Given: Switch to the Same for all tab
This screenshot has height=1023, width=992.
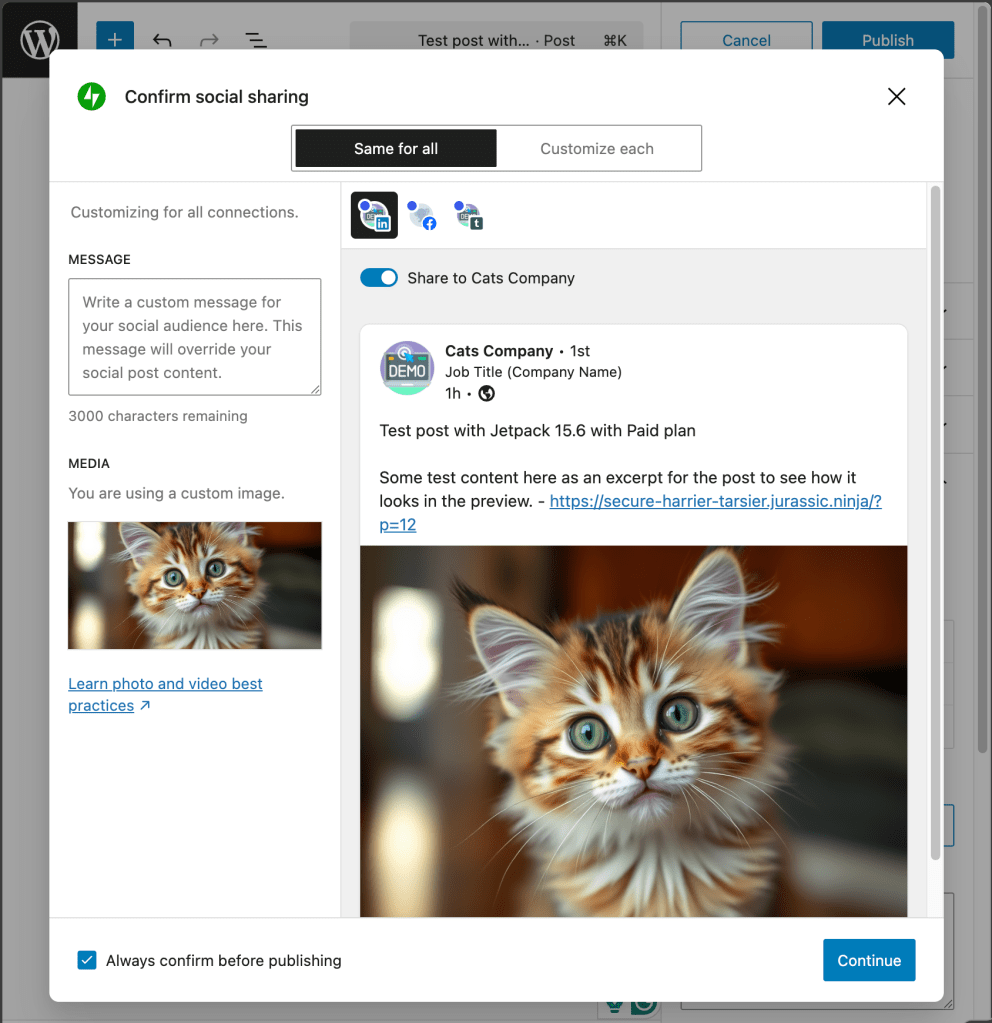Looking at the screenshot, I should tap(396, 148).
